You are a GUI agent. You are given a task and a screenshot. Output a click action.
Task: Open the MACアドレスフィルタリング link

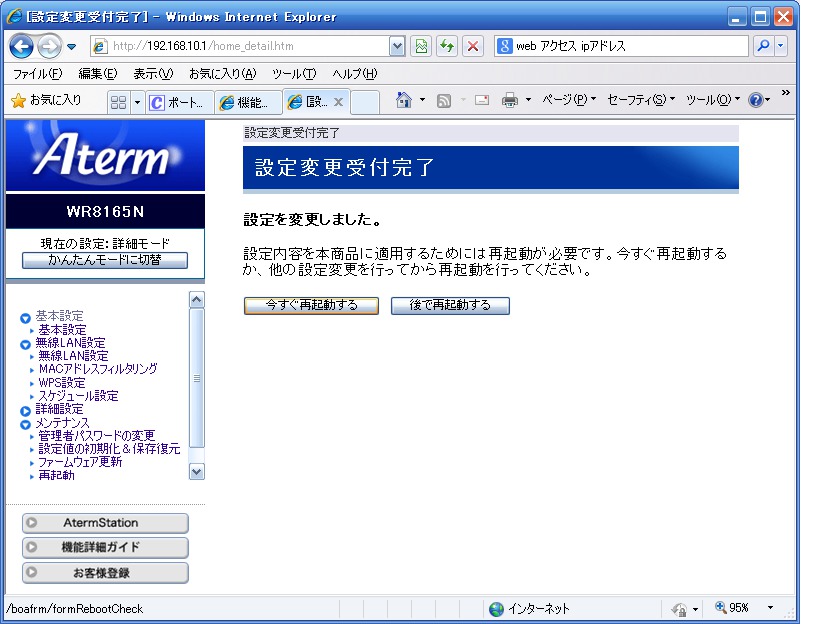98,369
